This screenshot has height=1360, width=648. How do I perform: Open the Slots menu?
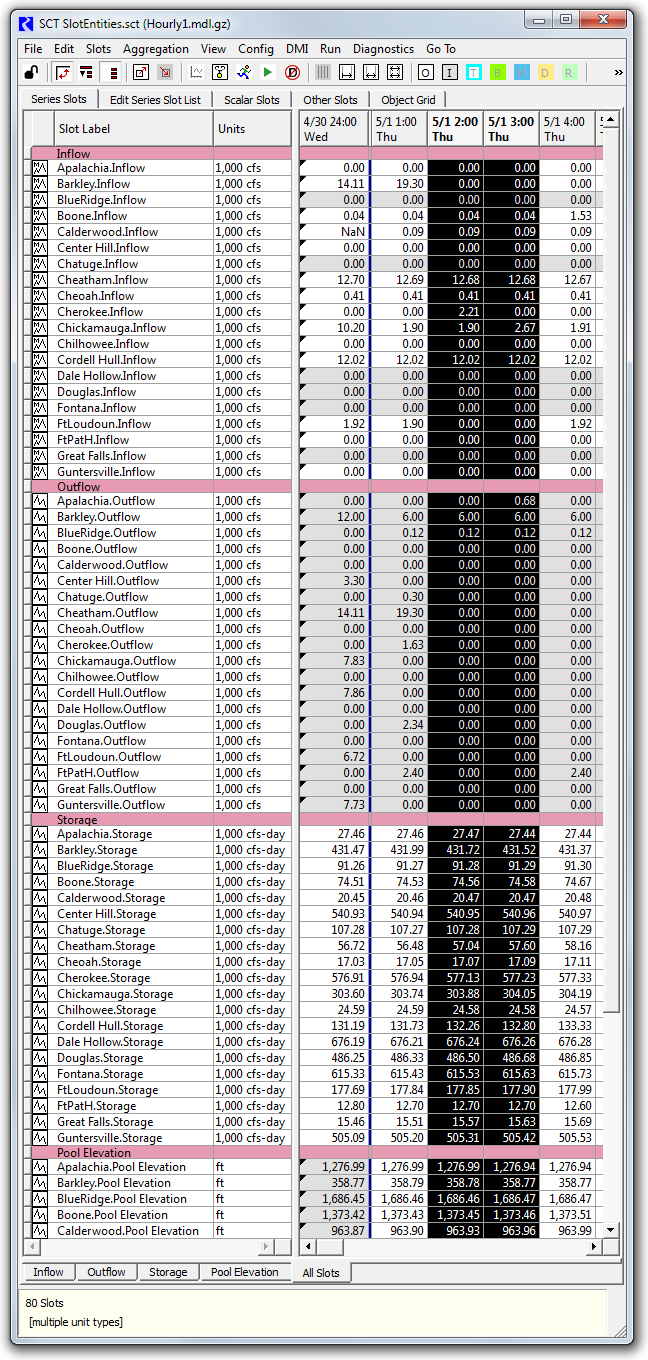coord(98,48)
